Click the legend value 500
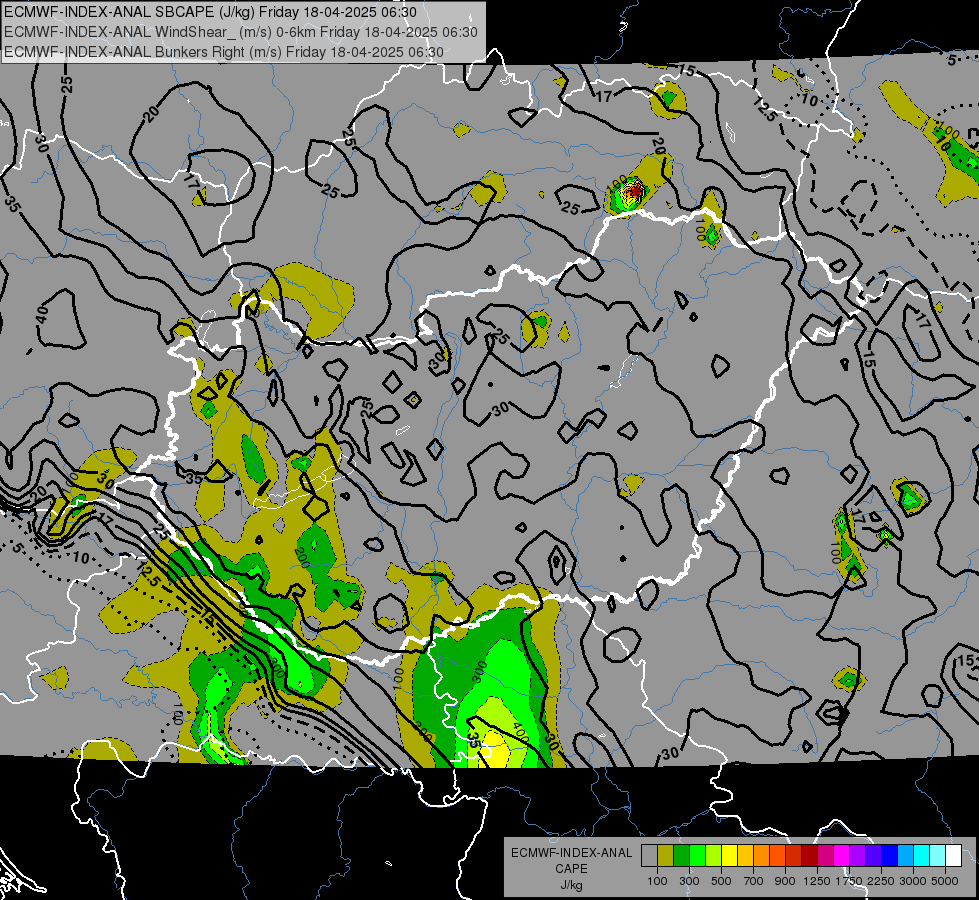Image resolution: width=979 pixels, height=900 pixels. click(x=721, y=881)
